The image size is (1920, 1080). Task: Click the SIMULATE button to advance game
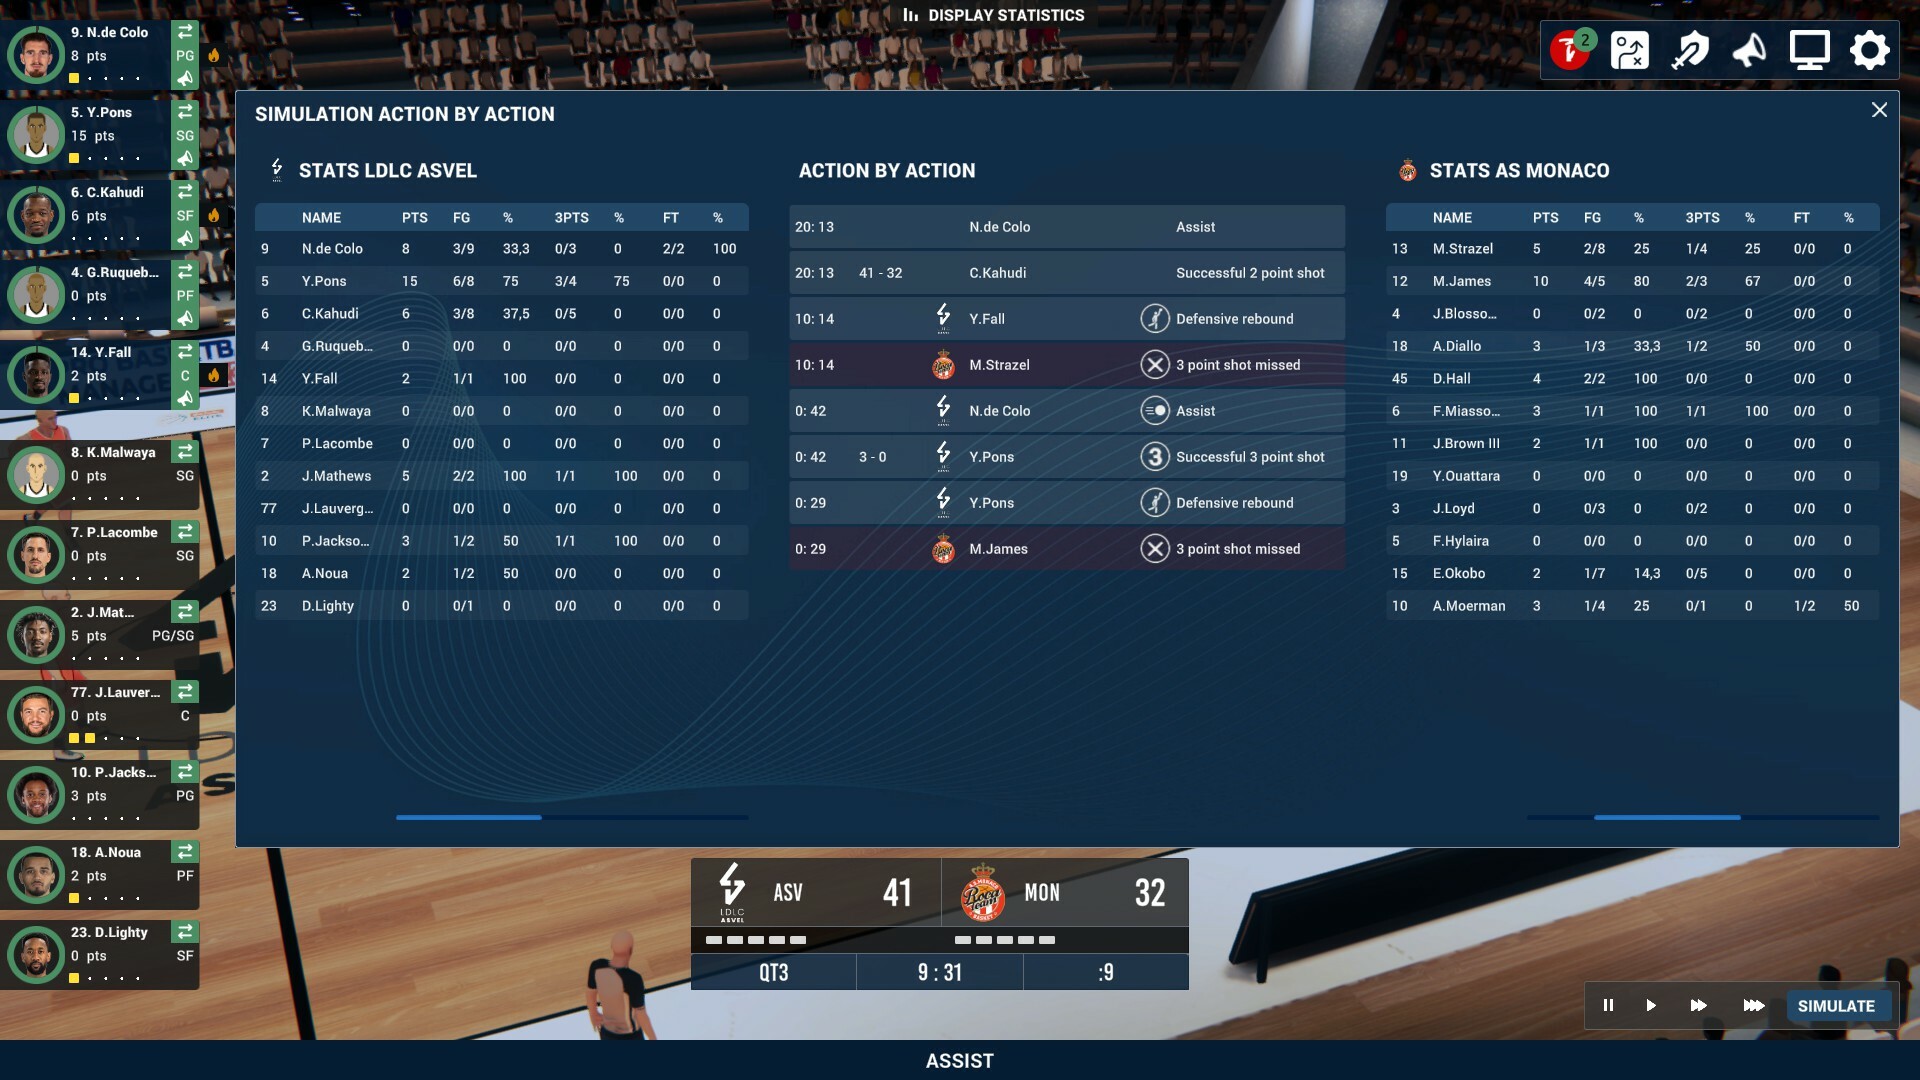1837,1005
